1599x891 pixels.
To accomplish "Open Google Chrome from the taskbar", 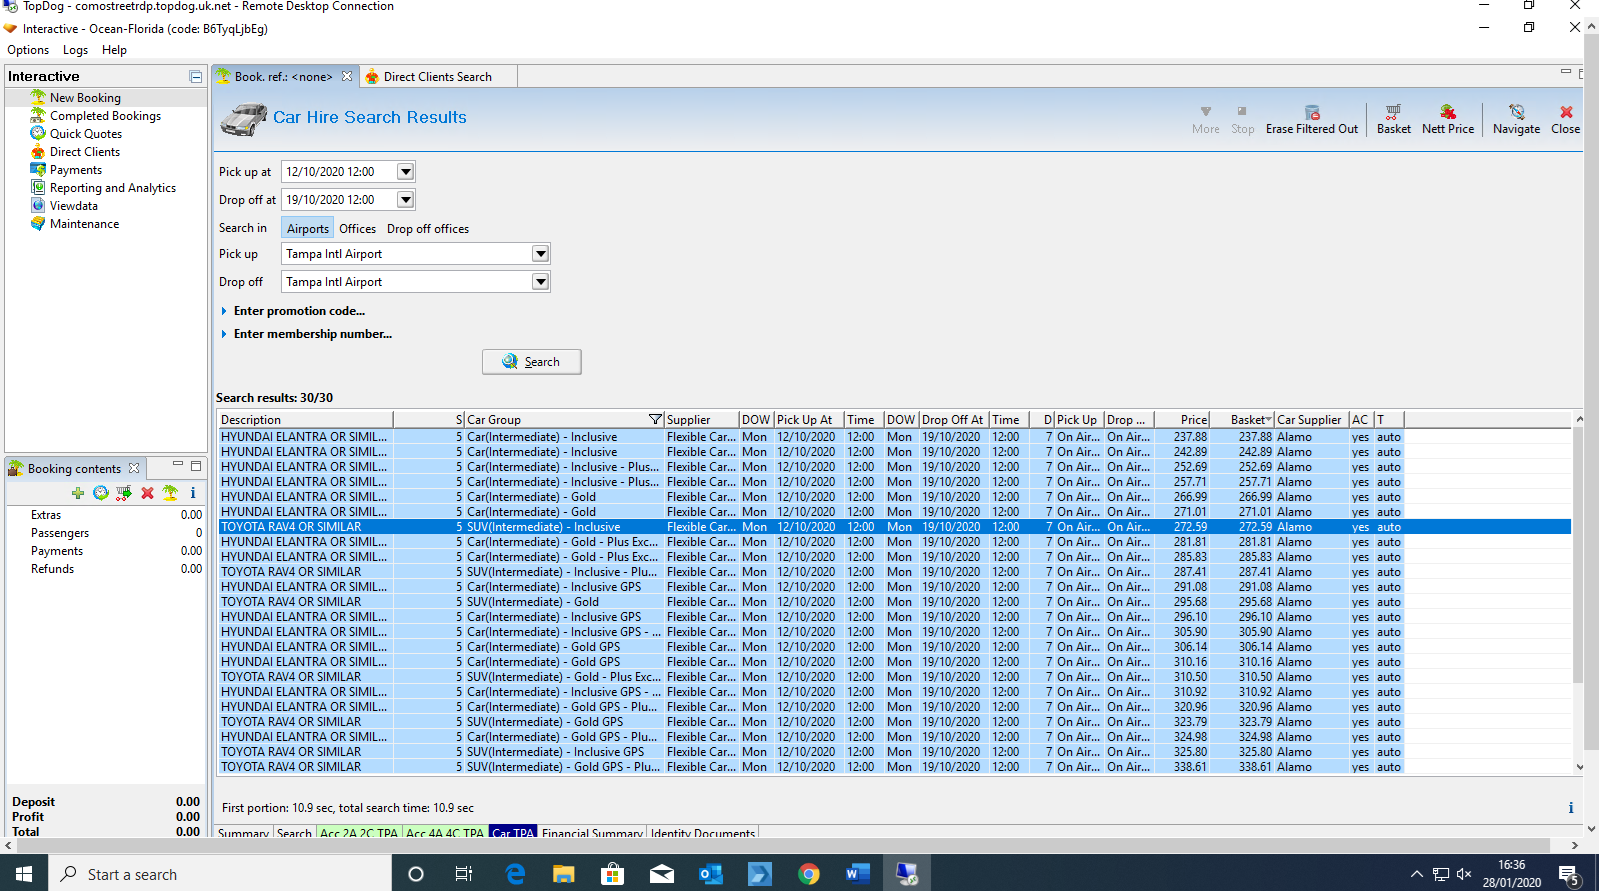I will click(808, 874).
